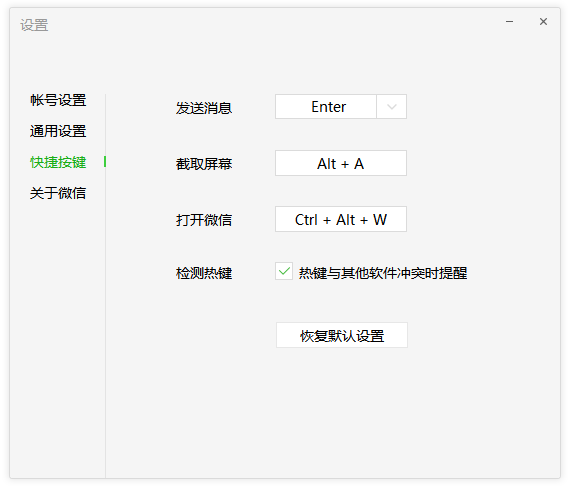Click the vertical divider beside the sidebar
This screenshot has width=582, height=493.
click(x=105, y=286)
